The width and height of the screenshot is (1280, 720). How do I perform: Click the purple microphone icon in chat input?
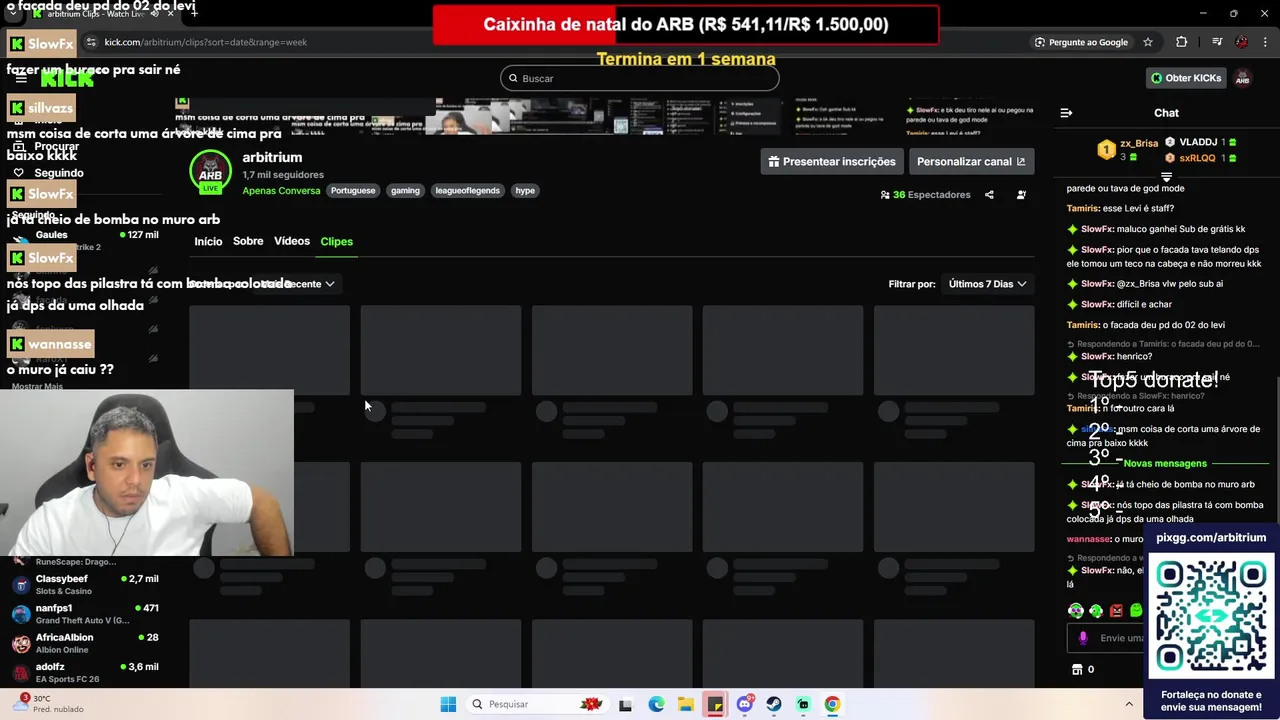(x=1082, y=638)
